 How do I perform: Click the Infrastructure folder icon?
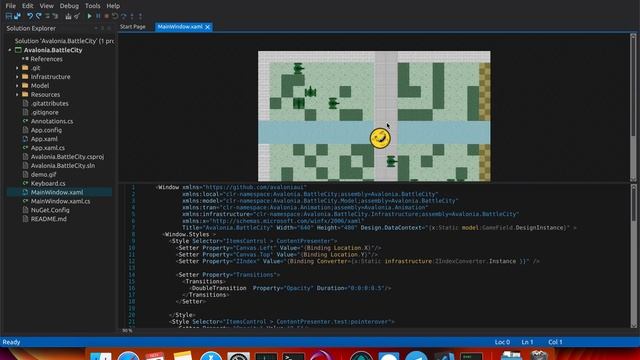point(25,77)
